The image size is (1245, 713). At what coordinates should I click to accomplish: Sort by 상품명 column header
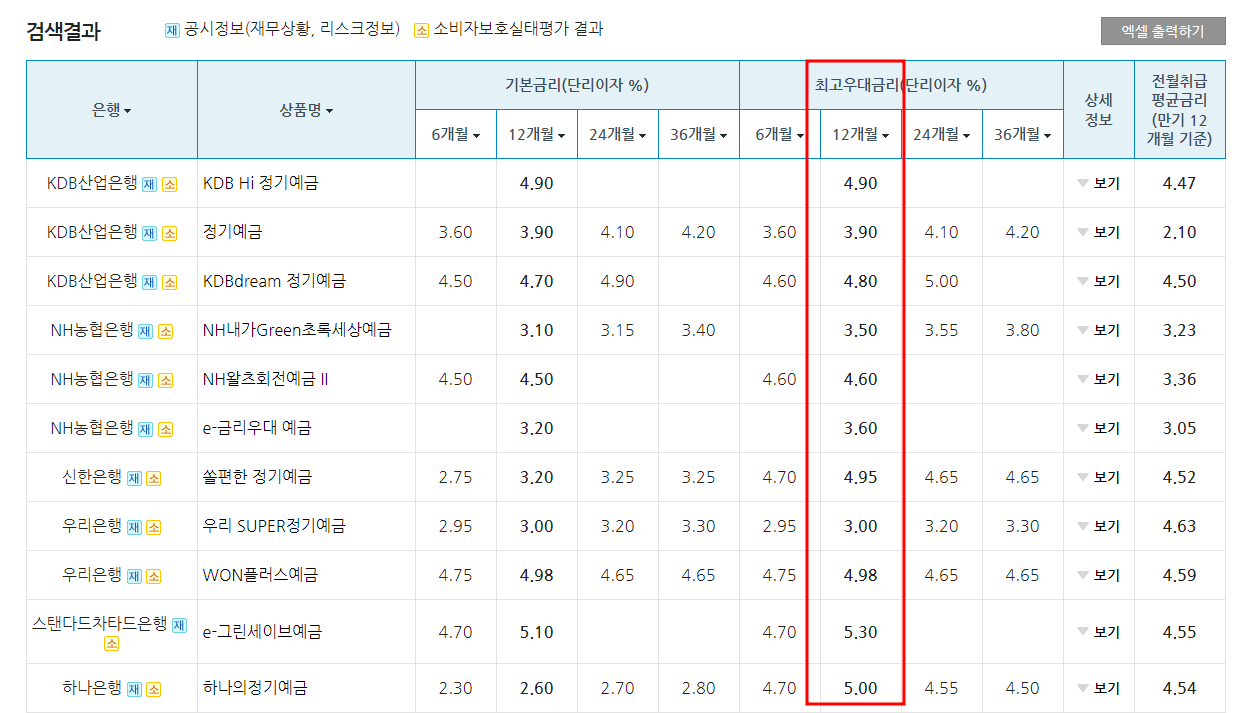click(x=306, y=110)
